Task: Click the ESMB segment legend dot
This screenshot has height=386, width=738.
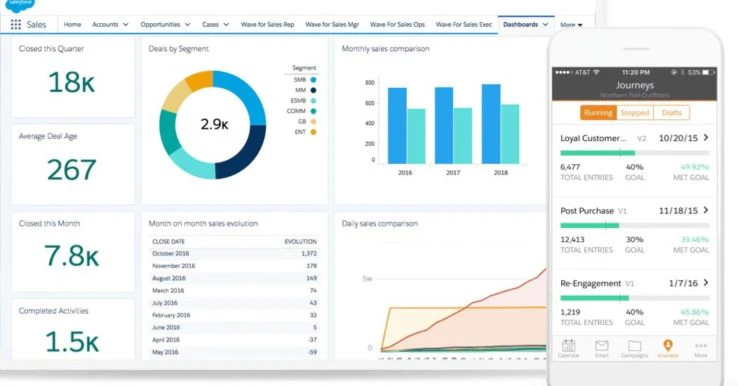Action: coord(313,101)
